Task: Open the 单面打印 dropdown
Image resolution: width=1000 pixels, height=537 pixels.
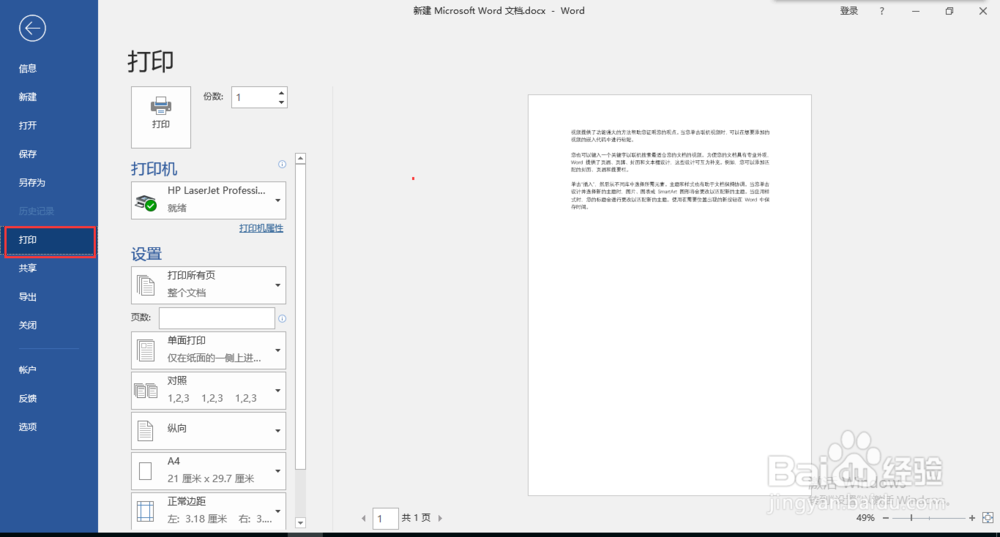Action: (x=209, y=350)
